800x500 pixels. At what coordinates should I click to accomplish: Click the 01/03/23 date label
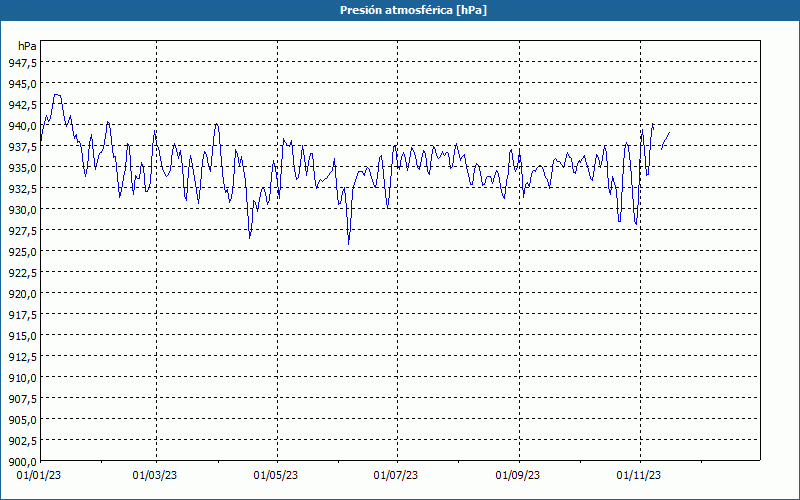click(155, 476)
